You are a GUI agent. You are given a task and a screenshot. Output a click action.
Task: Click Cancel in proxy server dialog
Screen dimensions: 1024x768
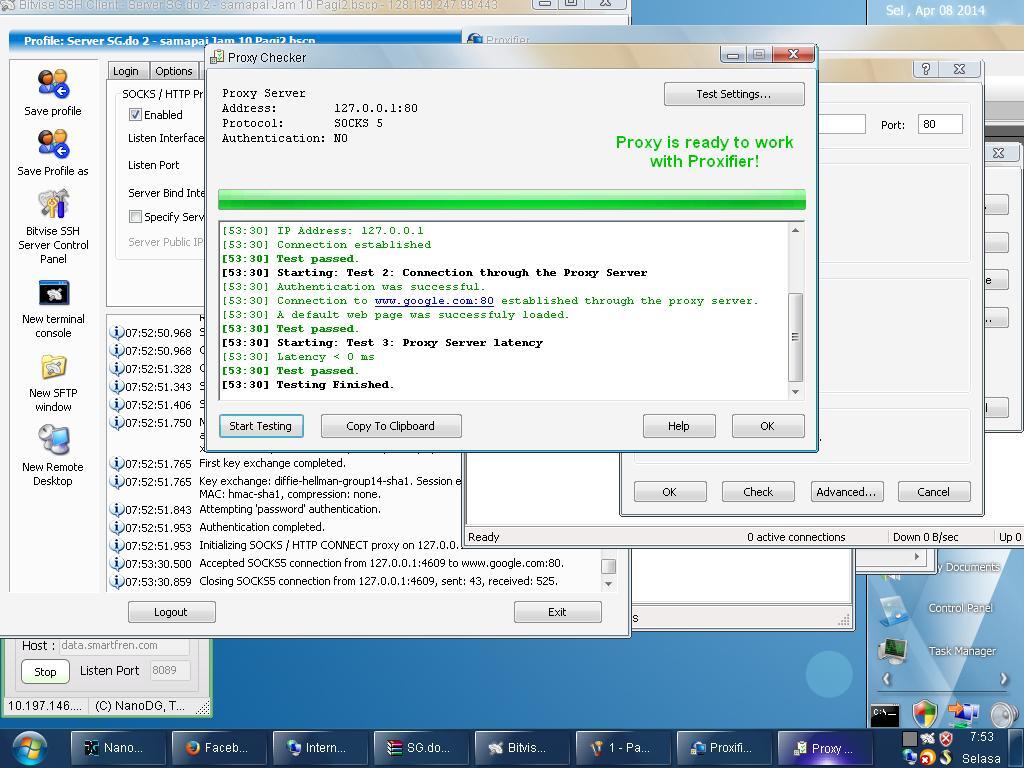(934, 492)
